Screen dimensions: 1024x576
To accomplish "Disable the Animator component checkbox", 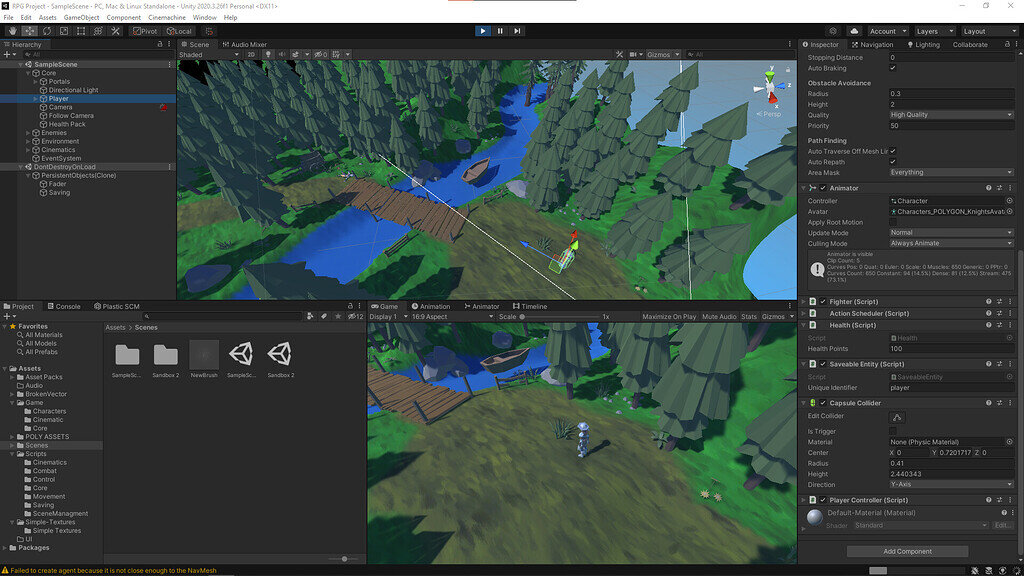I will click(x=823, y=188).
